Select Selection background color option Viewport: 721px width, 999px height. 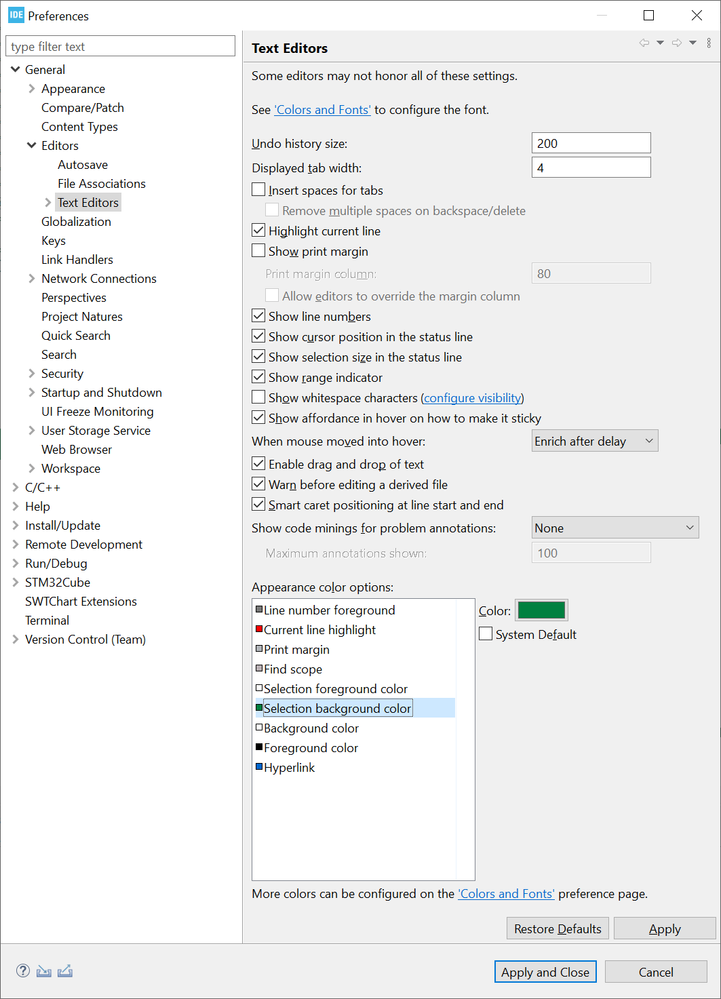click(x=337, y=708)
